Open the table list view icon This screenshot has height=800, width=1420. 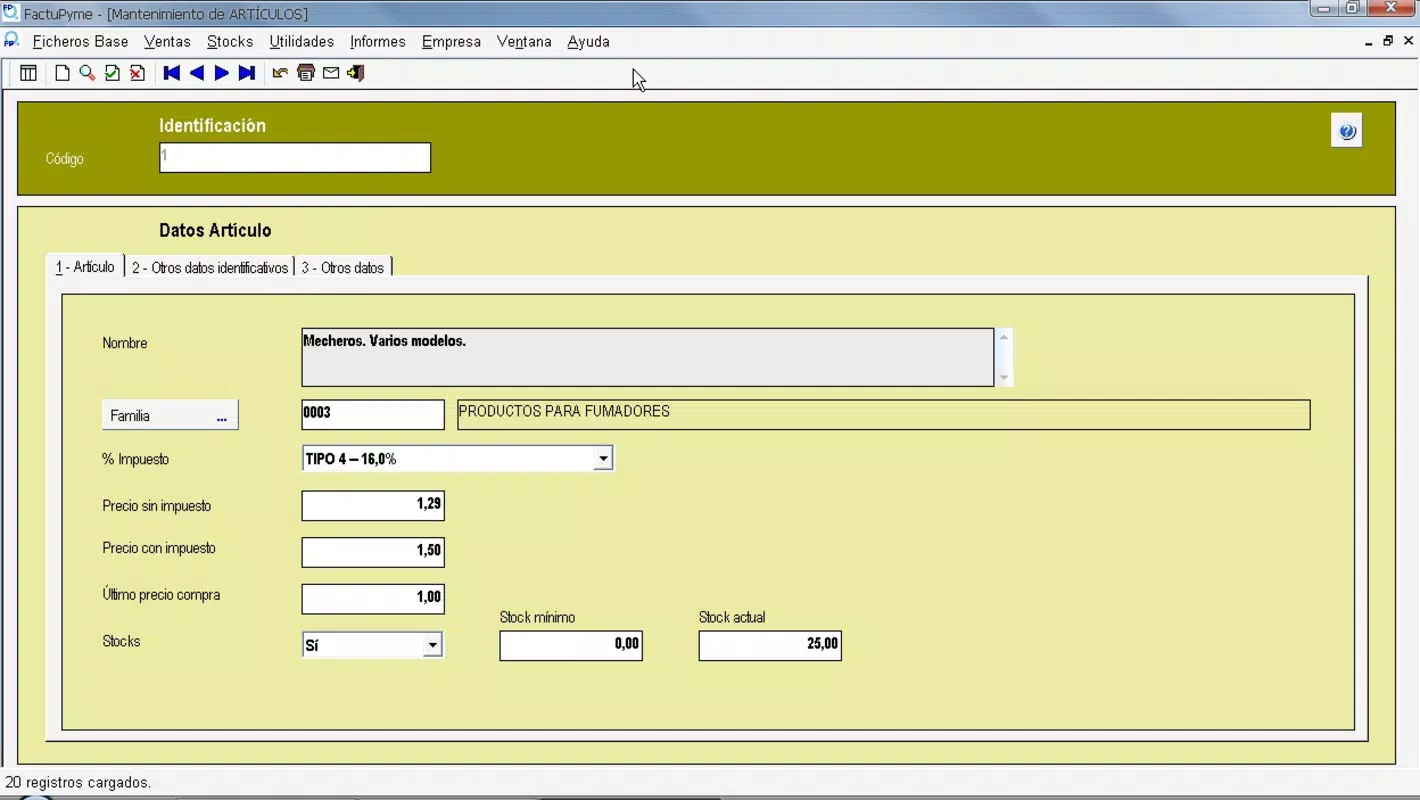tap(28, 73)
